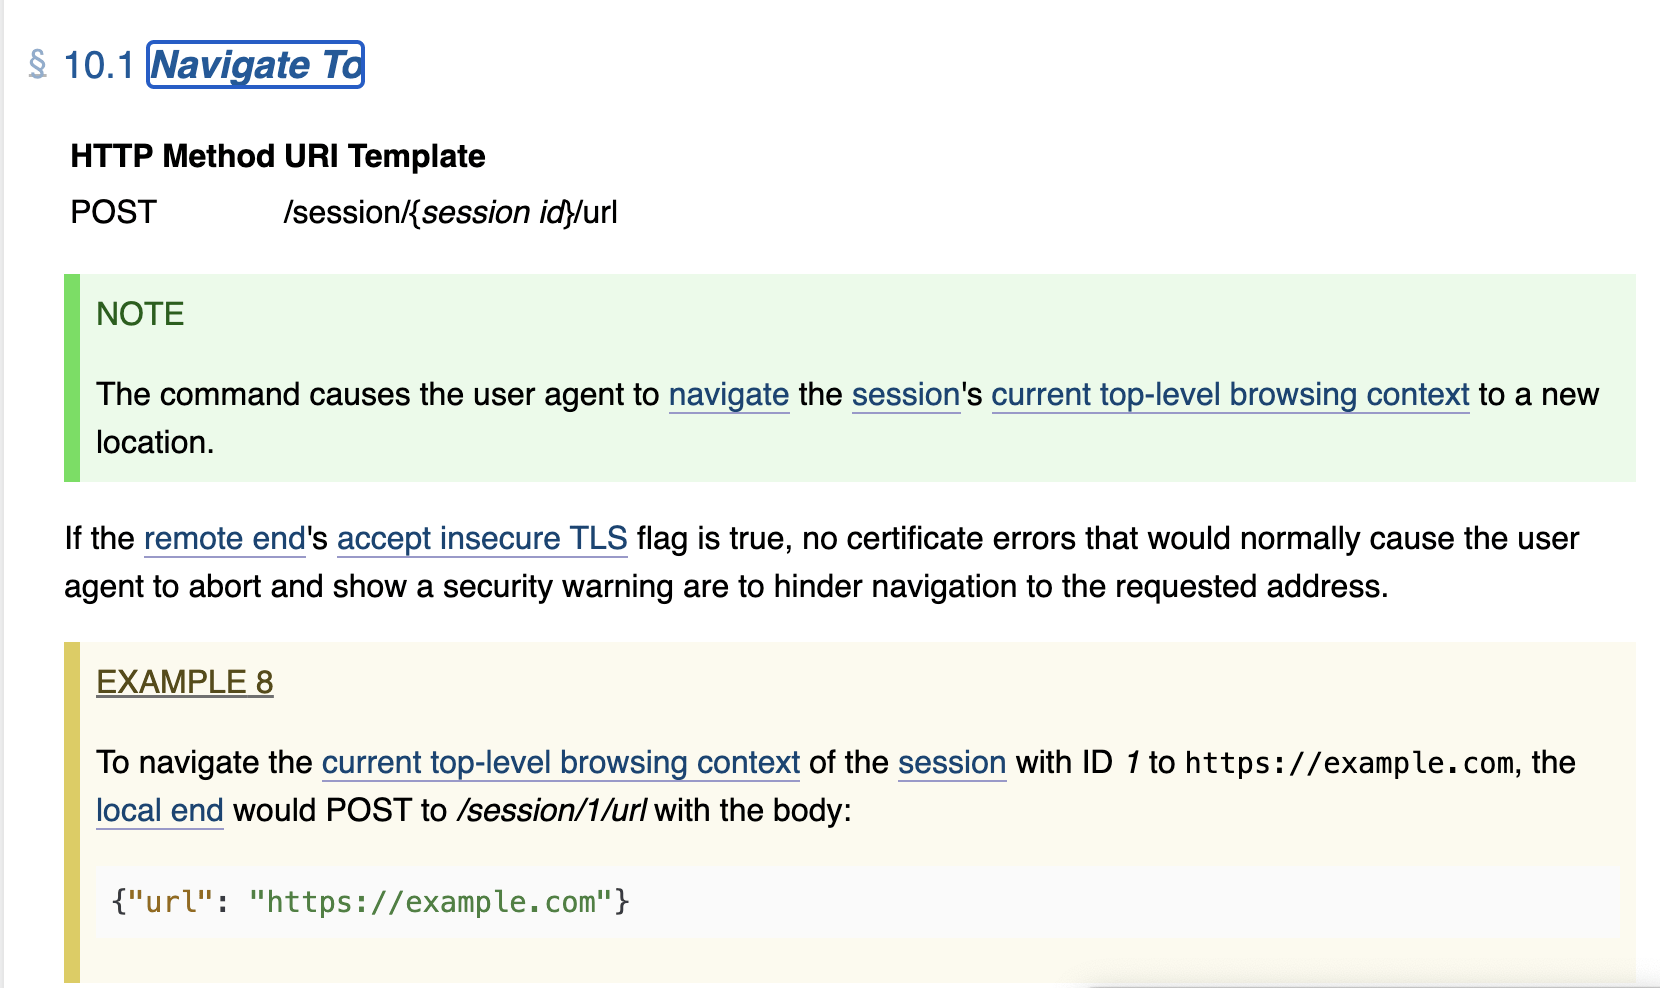Click the URI Template column header

(x=385, y=156)
